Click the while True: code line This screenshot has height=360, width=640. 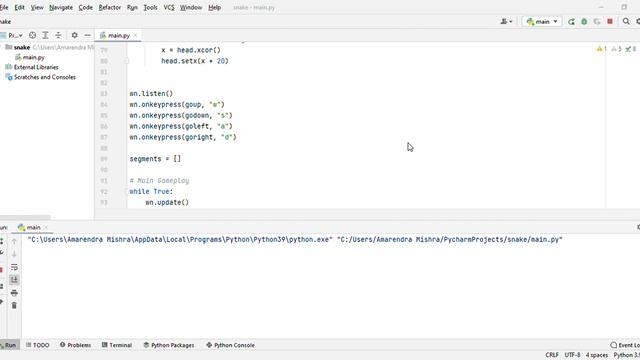[151, 191]
